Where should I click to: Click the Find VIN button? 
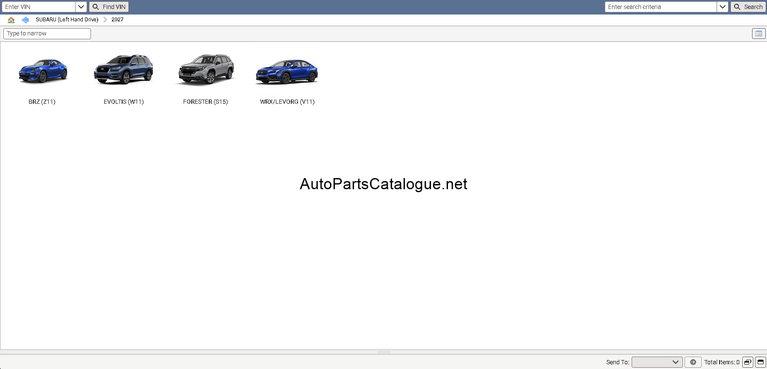[109, 7]
